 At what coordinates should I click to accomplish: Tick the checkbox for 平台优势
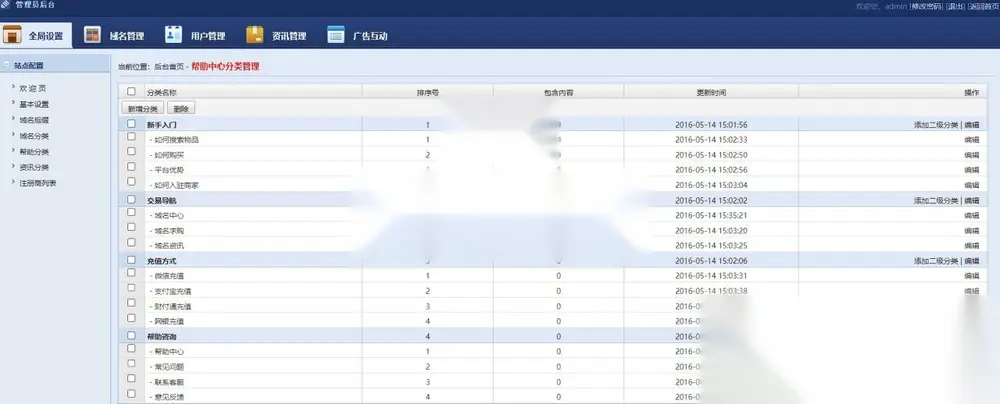(131, 167)
